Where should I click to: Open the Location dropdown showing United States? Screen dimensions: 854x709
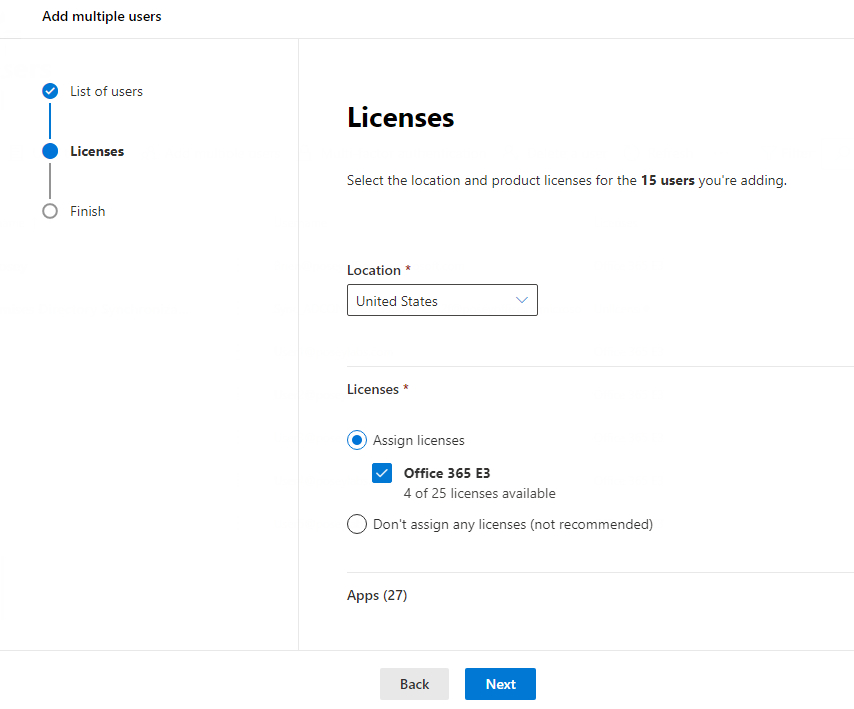(442, 300)
